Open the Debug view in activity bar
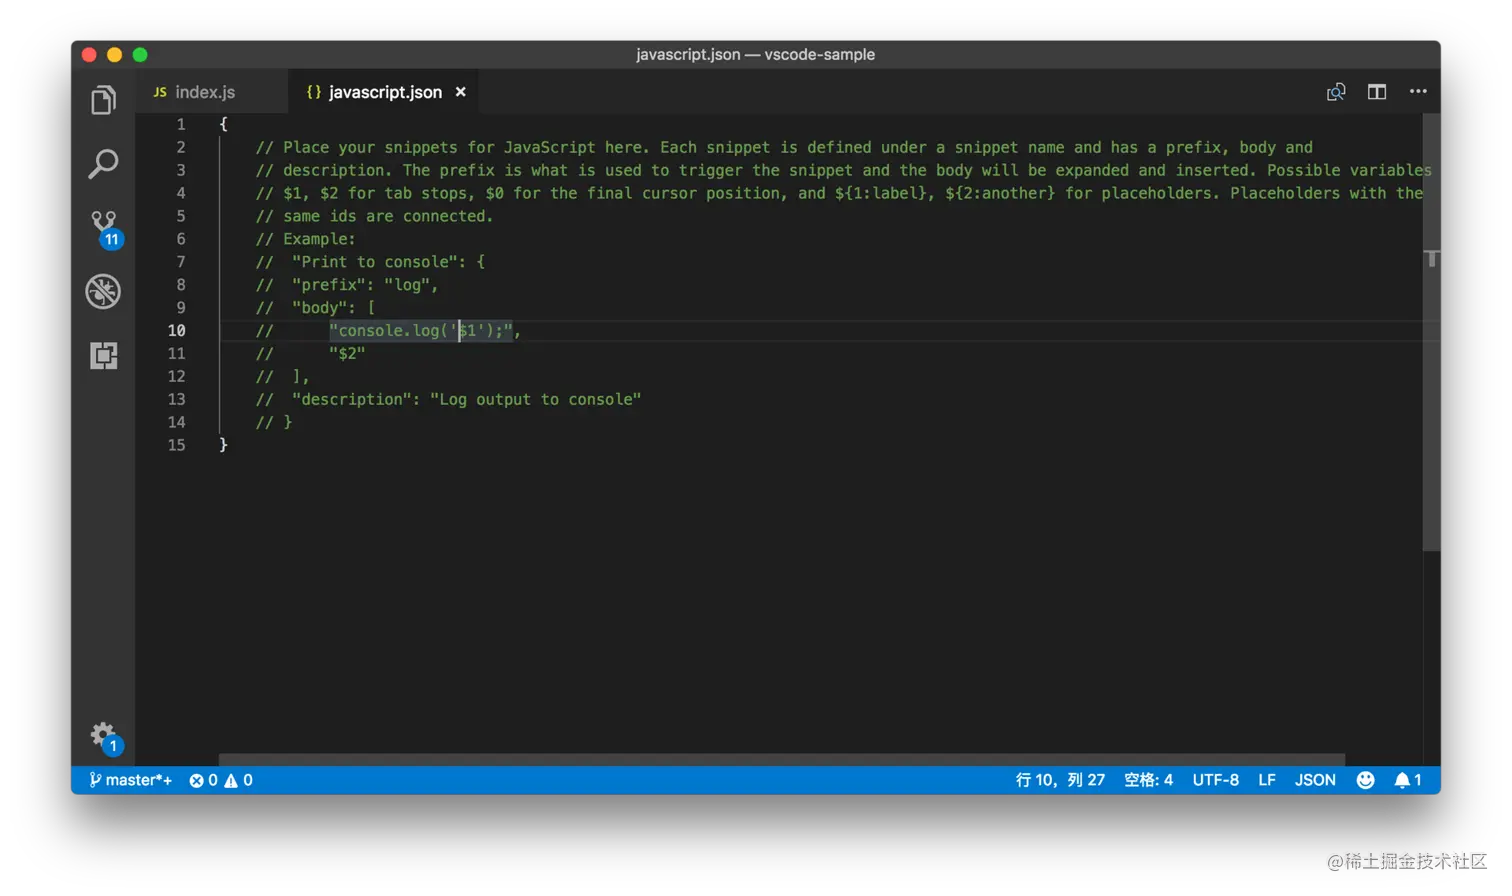Viewport: 1512px width, 896px height. click(x=103, y=291)
